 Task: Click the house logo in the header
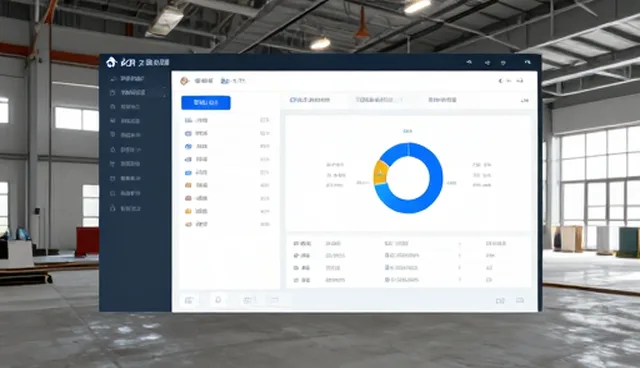click(x=111, y=62)
